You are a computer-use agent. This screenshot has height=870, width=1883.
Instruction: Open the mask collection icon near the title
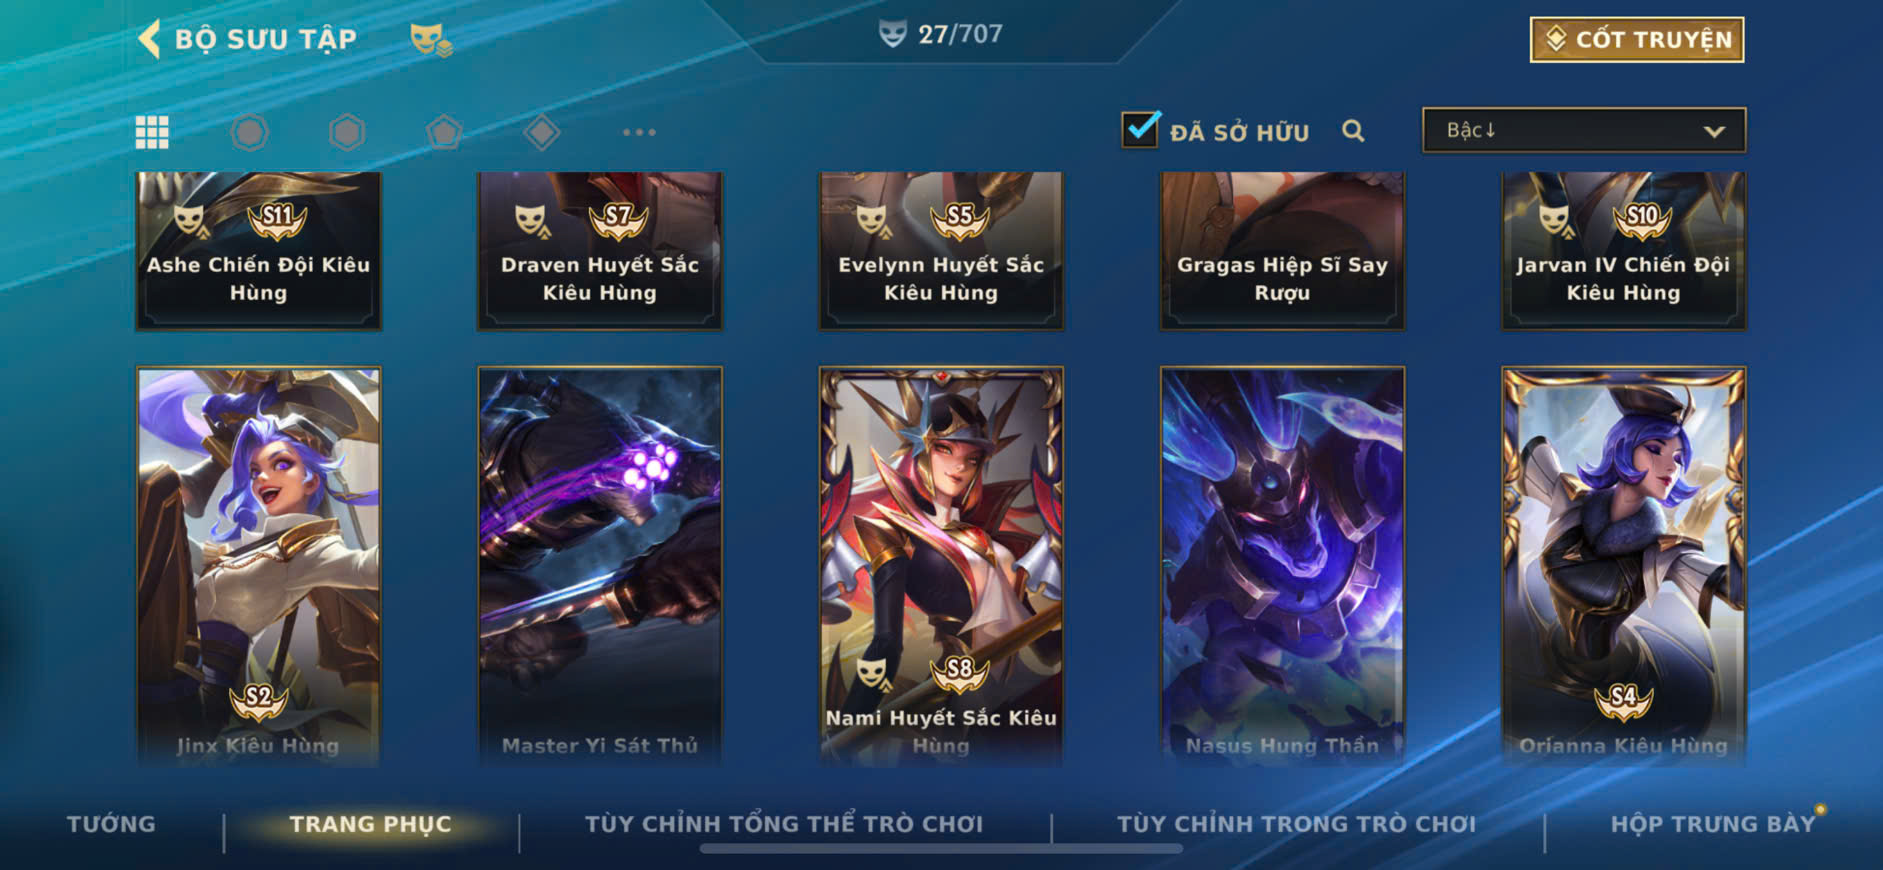point(431,40)
